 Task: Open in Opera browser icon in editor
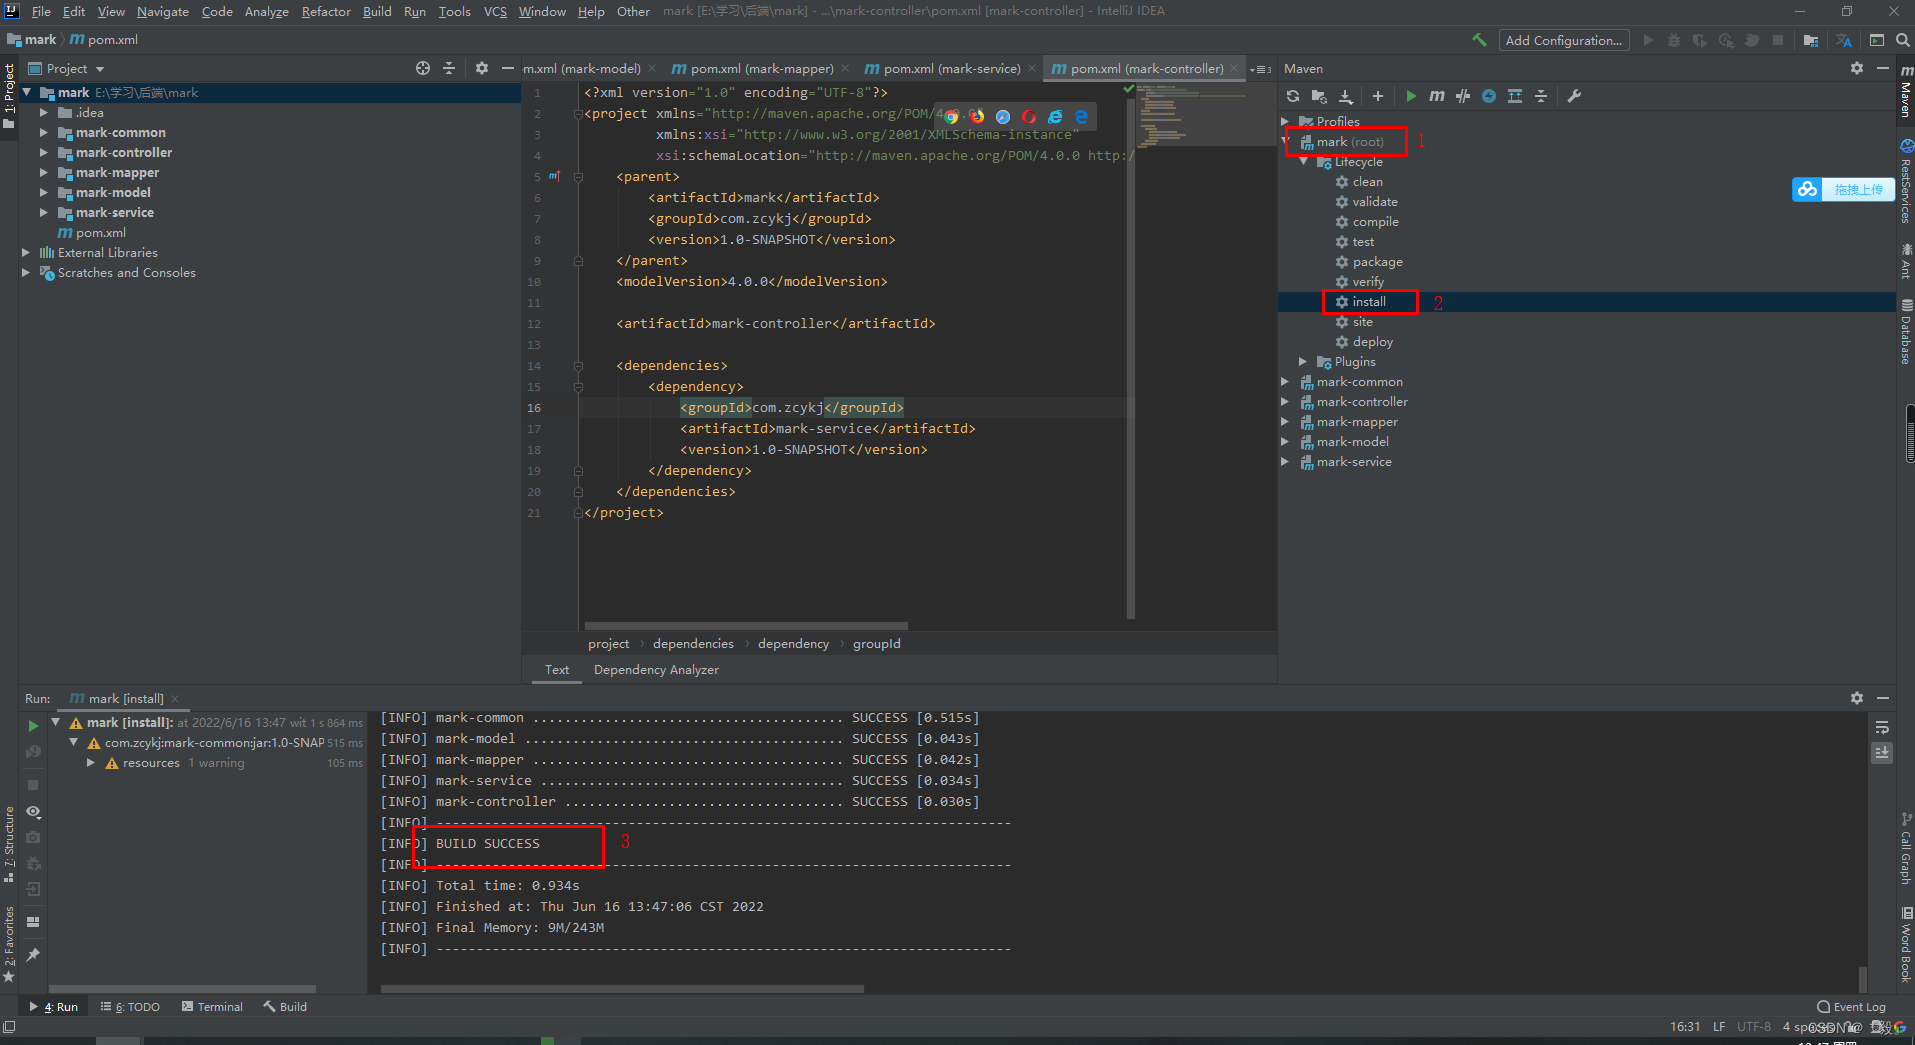[1029, 117]
